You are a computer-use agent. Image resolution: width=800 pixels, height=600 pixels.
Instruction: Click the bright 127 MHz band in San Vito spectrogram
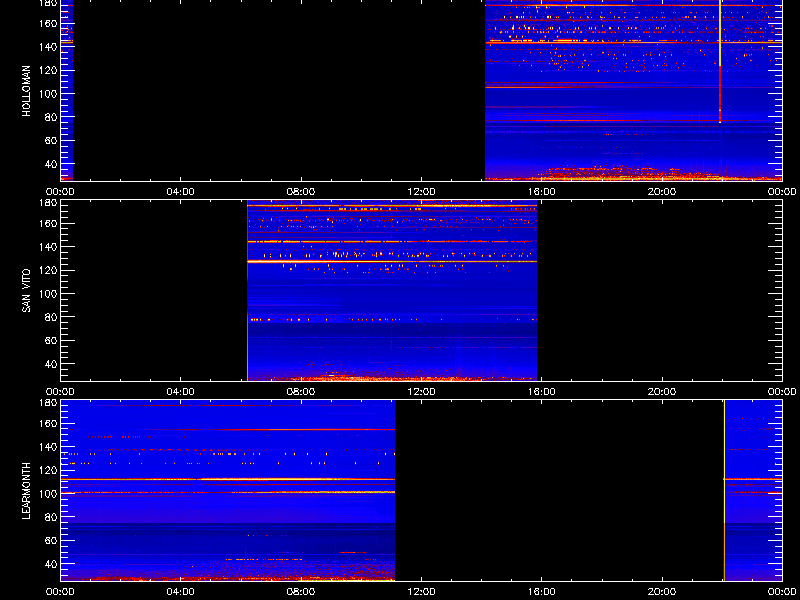[x=392, y=261]
